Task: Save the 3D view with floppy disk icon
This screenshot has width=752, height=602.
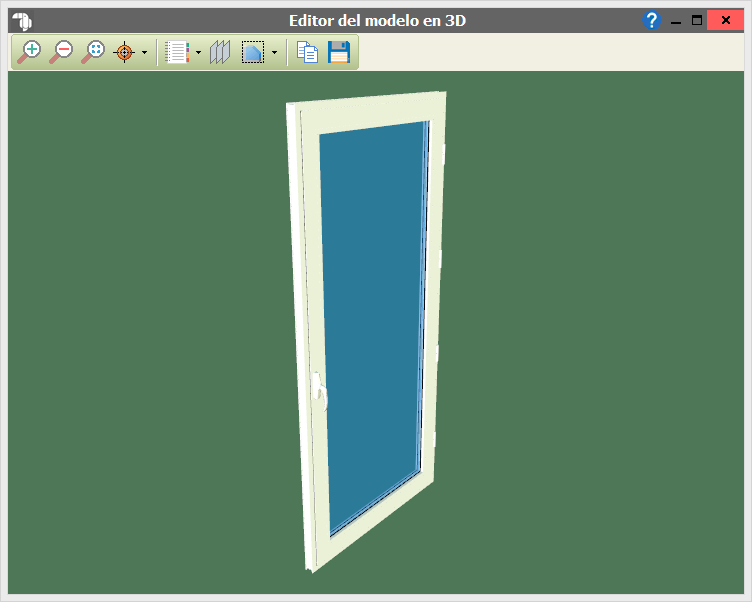Action: (339, 52)
